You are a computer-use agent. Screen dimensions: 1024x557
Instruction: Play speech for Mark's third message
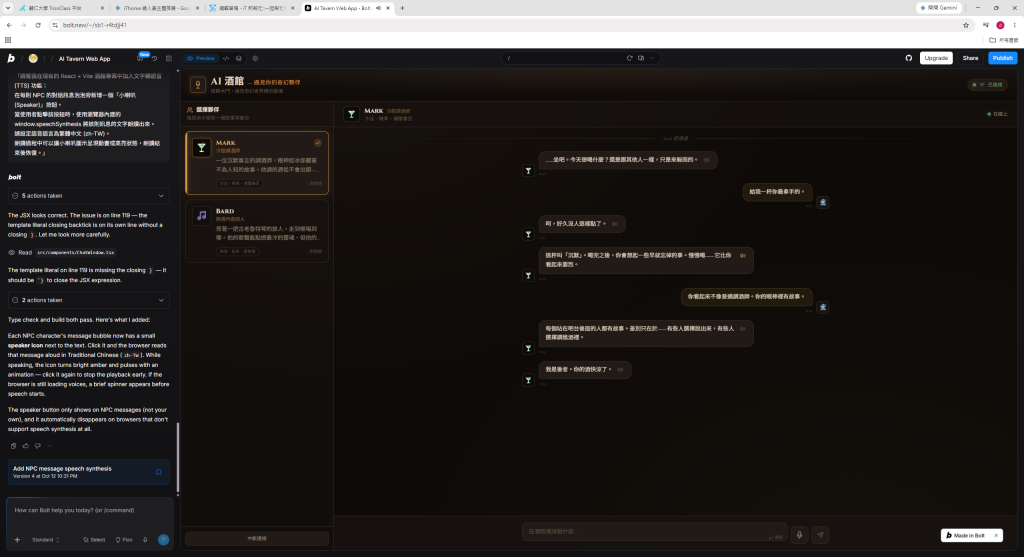tap(743, 255)
